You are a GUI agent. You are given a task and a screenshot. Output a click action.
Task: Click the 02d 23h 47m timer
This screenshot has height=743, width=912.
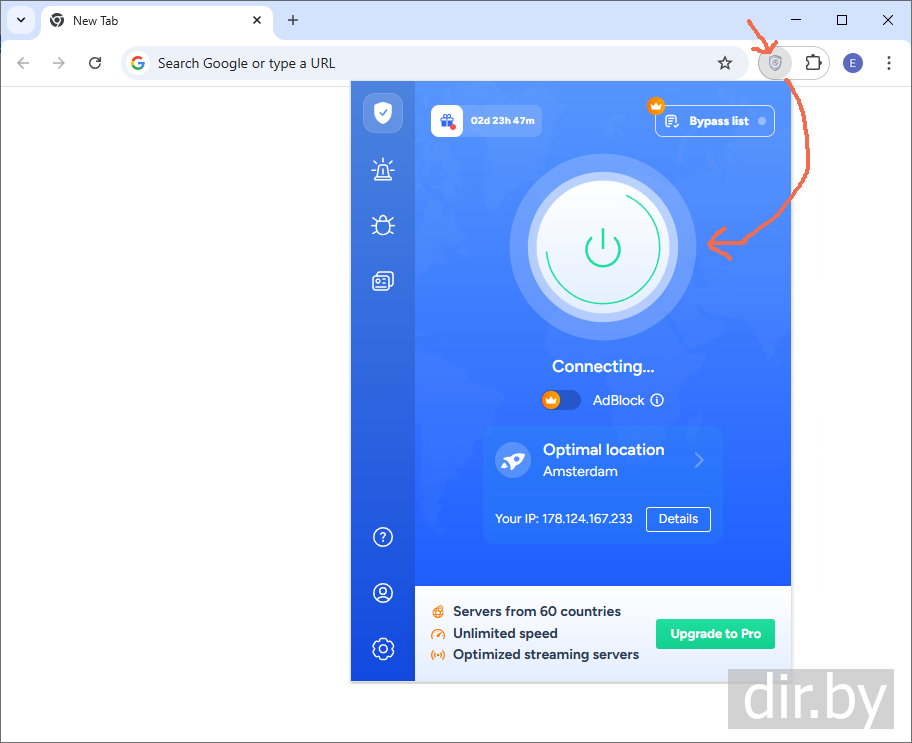point(503,121)
